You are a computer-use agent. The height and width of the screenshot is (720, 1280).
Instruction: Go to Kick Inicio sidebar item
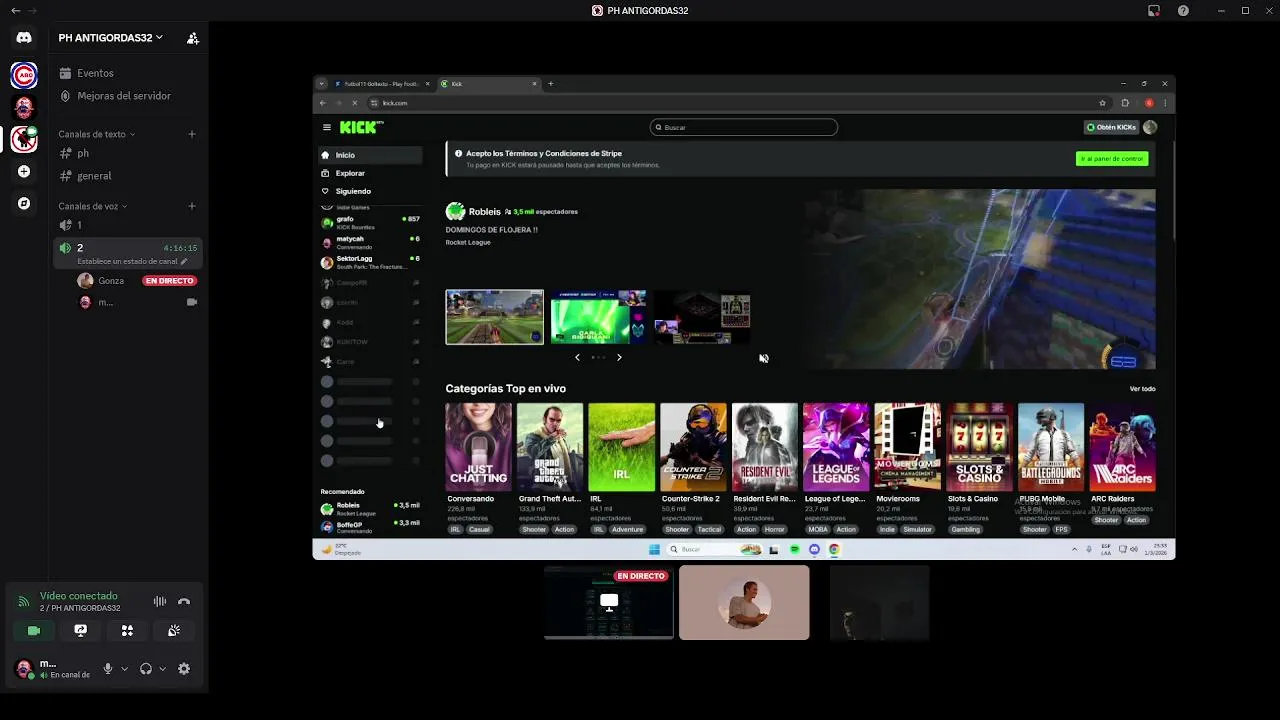tap(370, 155)
